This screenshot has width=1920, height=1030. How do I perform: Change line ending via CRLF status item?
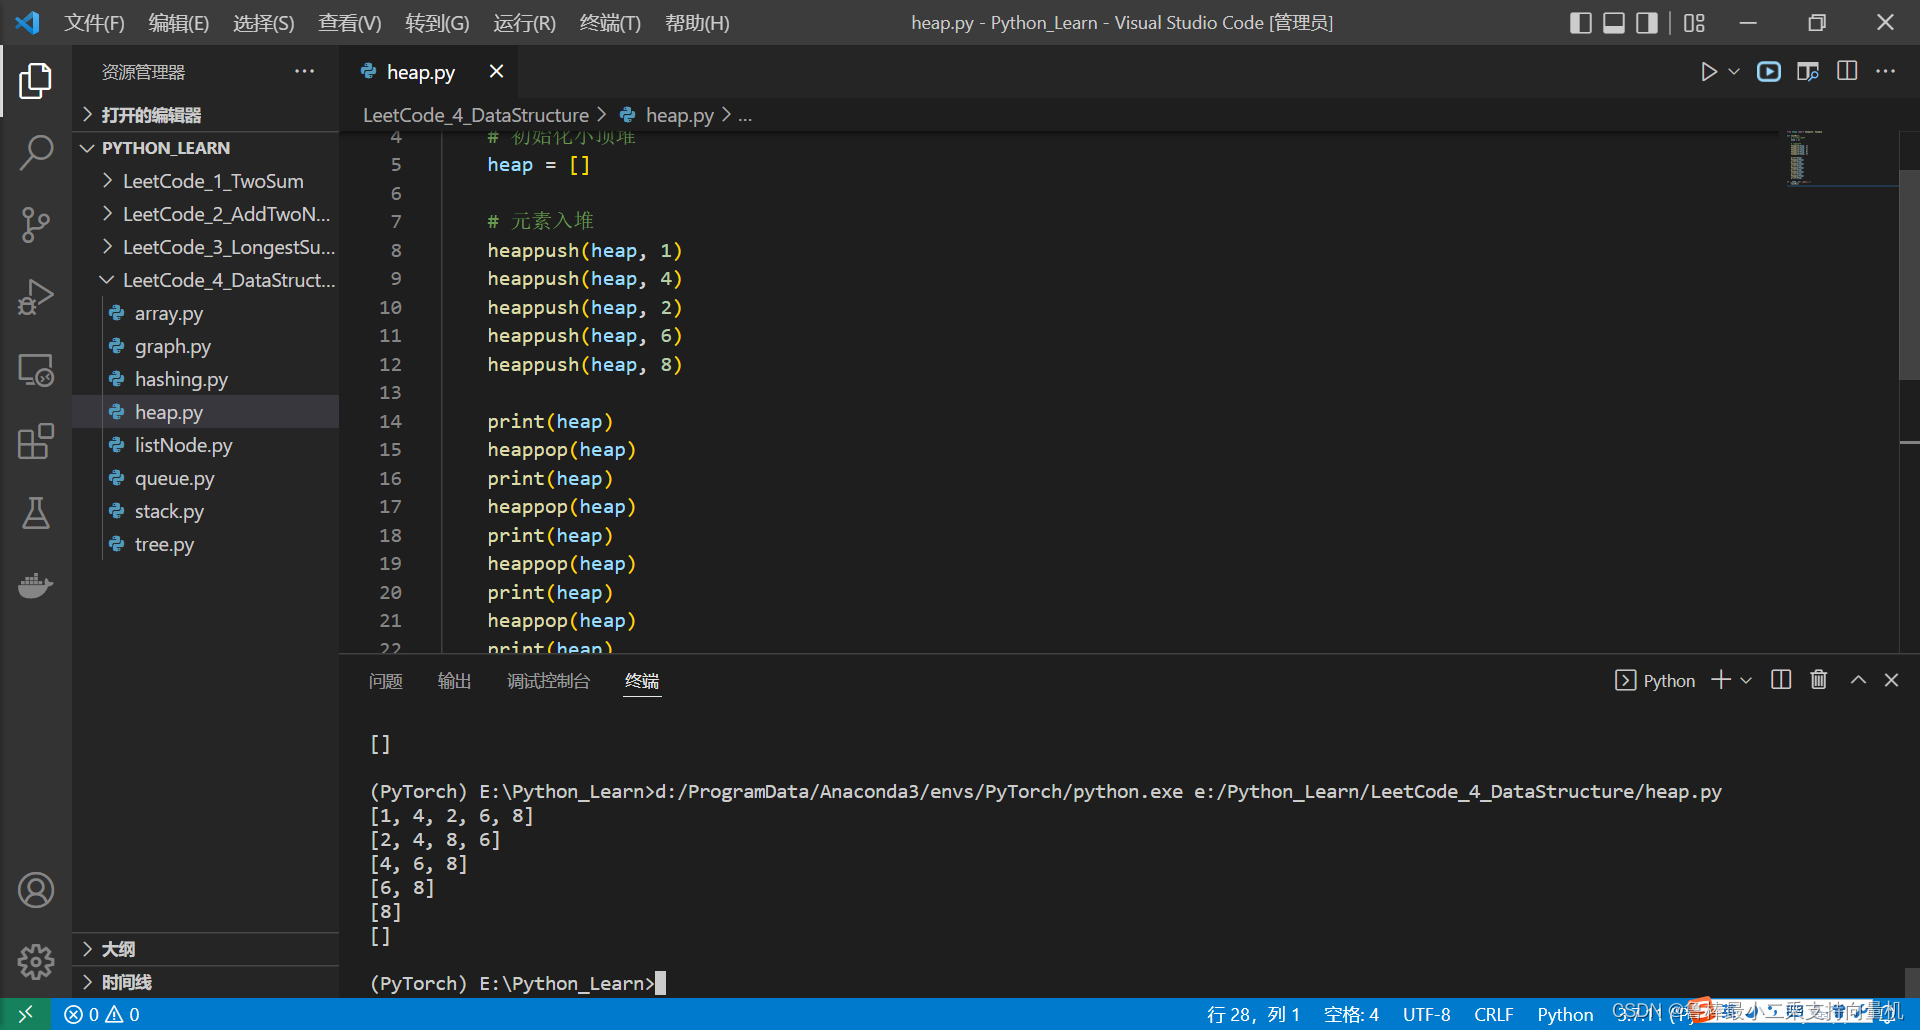click(x=1493, y=1014)
